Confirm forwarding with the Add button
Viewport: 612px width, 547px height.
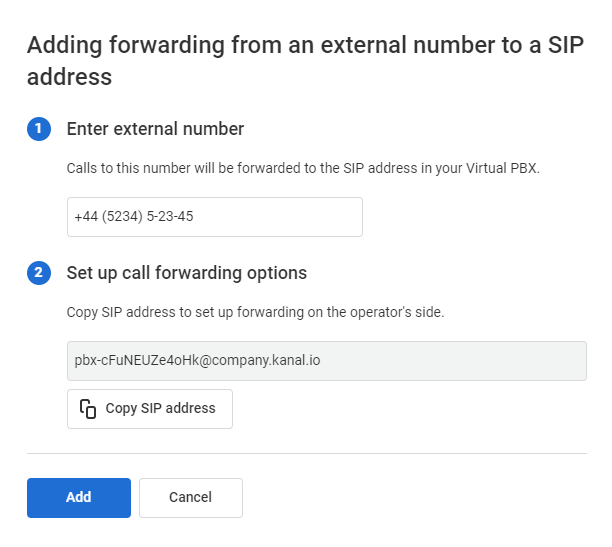pos(79,498)
